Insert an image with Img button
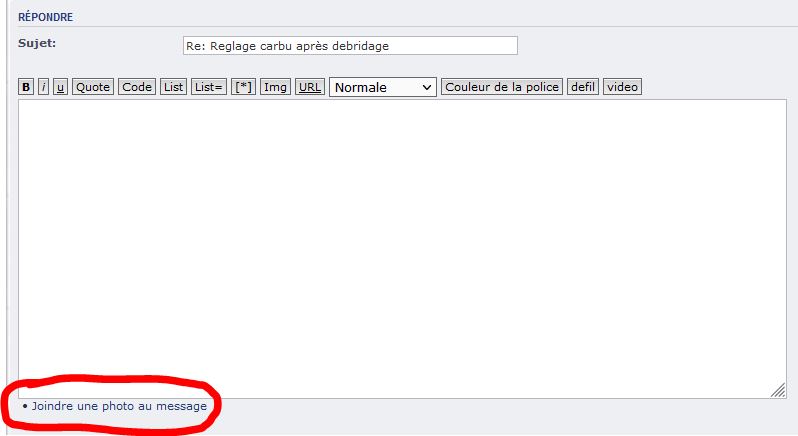 coord(275,87)
